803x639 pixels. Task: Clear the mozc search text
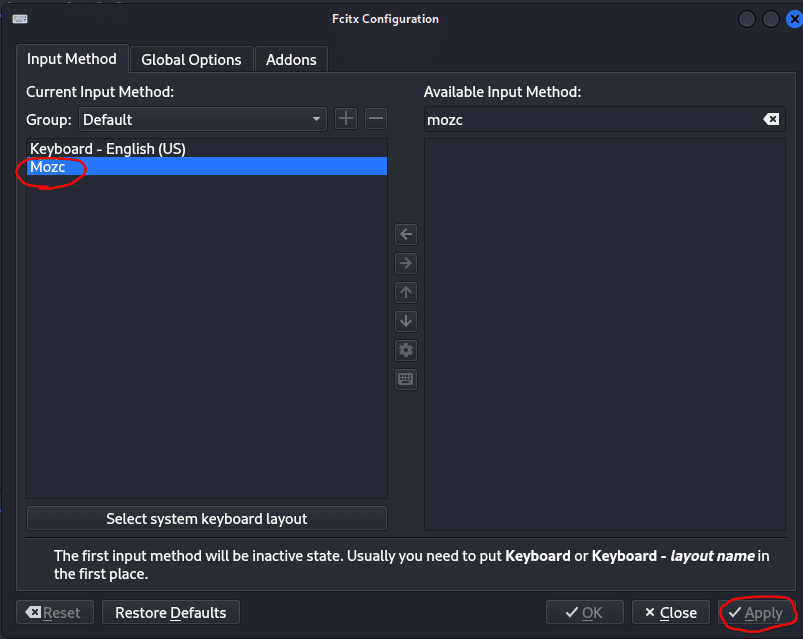[771, 120]
